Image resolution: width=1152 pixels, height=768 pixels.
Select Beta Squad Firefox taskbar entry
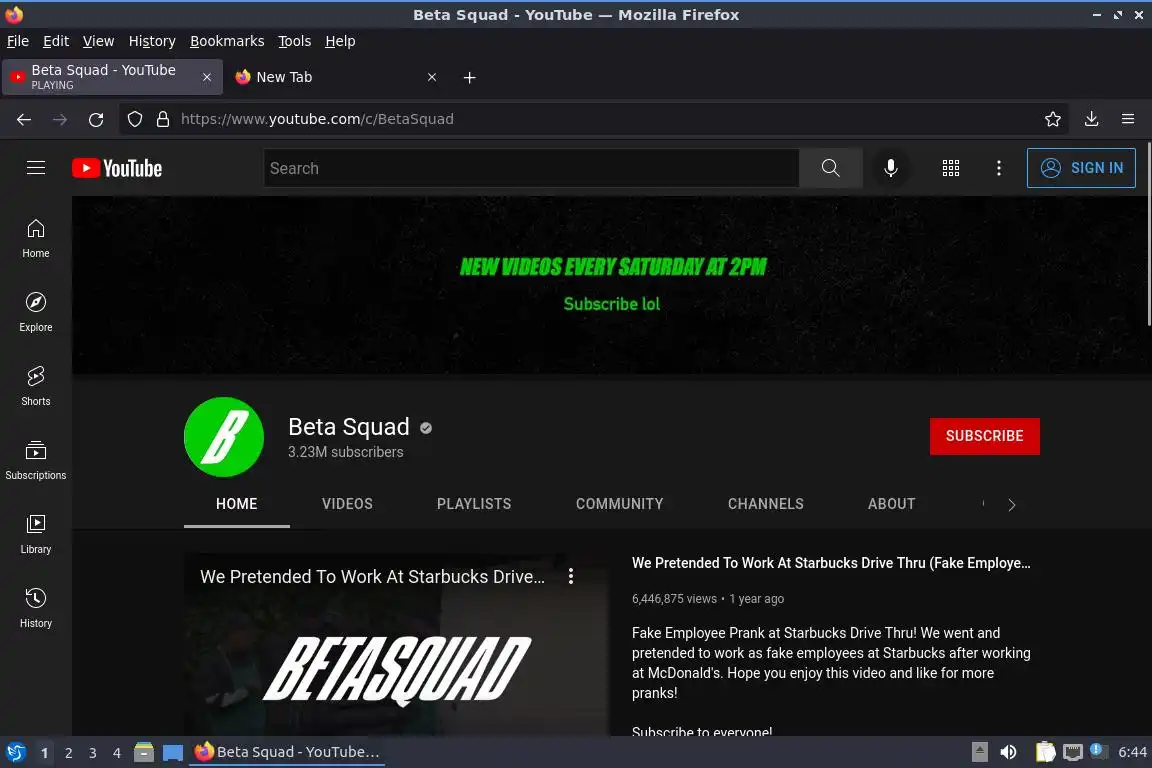coord(287,752)
